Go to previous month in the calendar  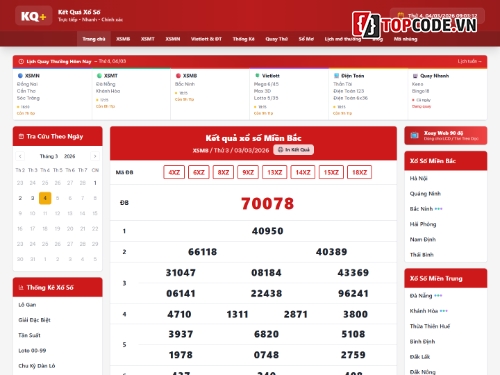coord(20,156)
